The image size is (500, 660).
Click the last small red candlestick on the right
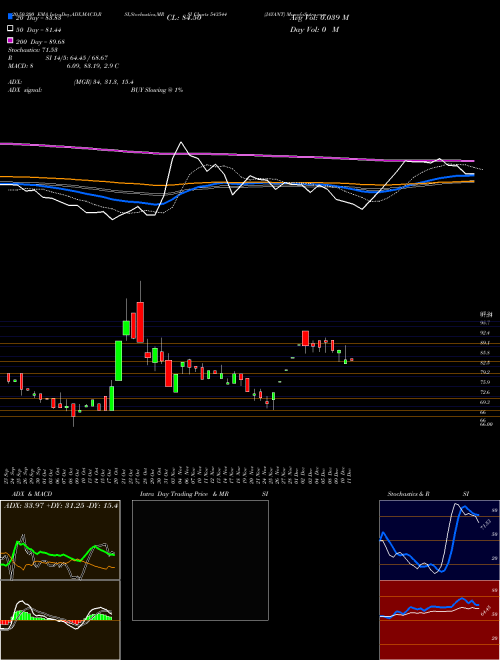point(351,359)
